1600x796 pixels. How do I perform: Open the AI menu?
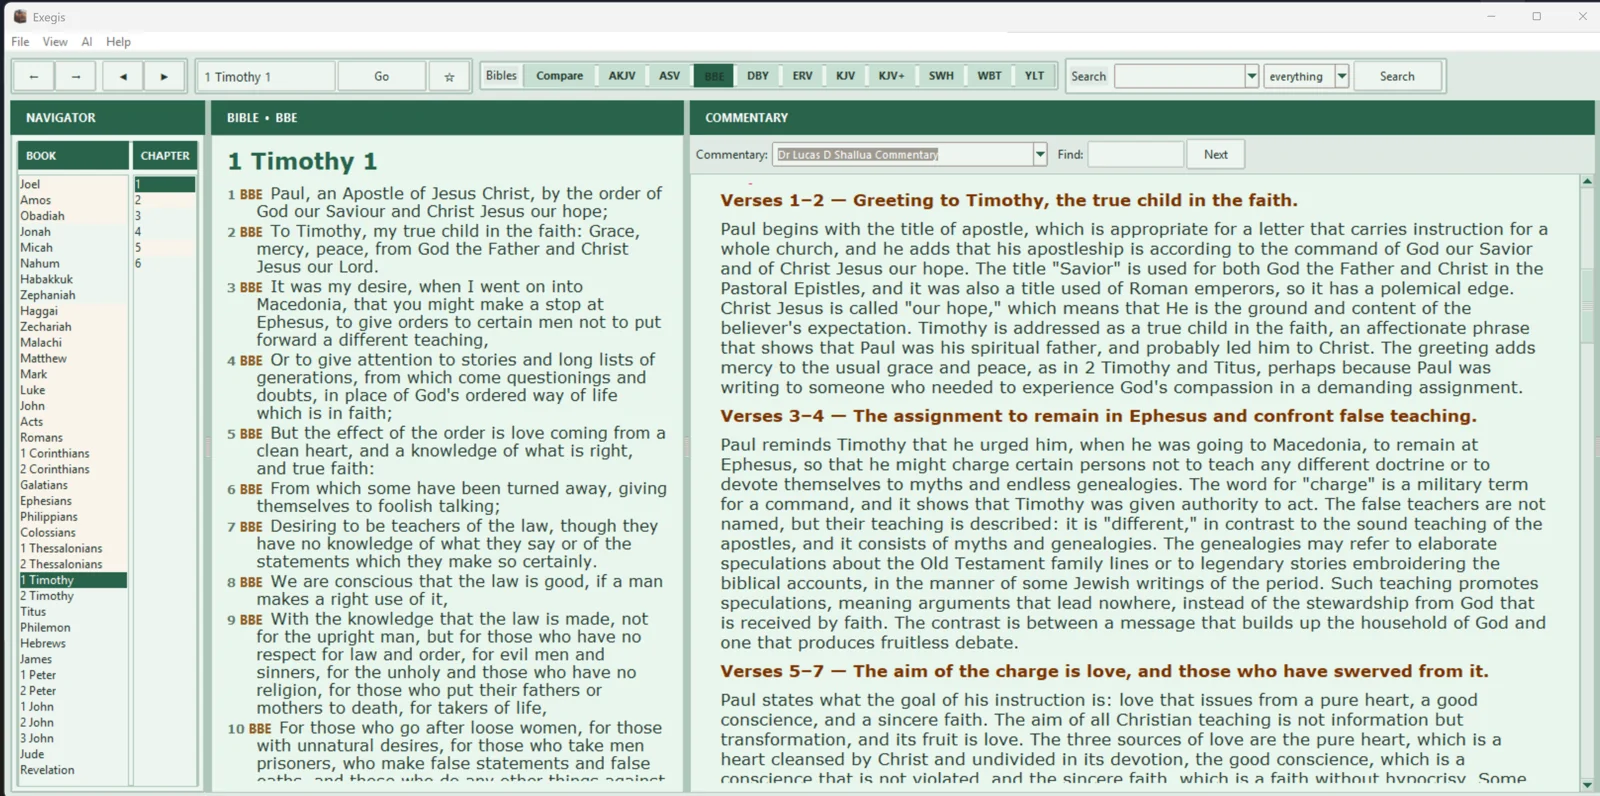[87, 42]
